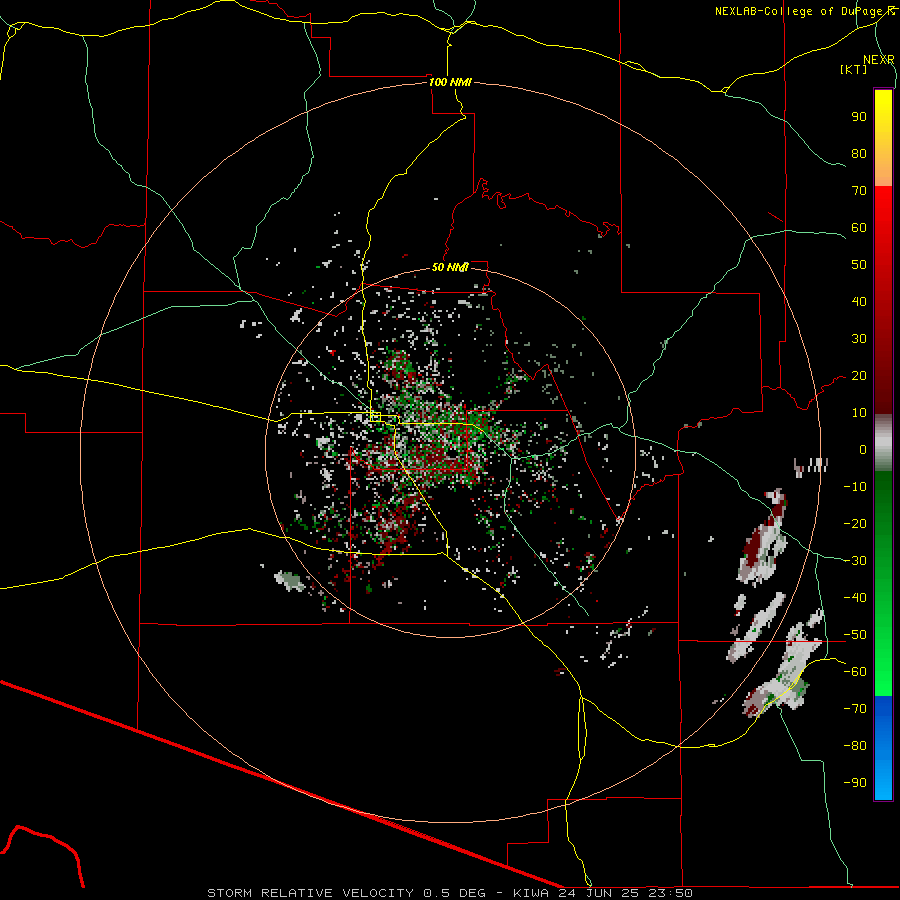Select the 50 NMI range ring label
The height and width of the screenshot is (900, 900).
tap(450, 267)
